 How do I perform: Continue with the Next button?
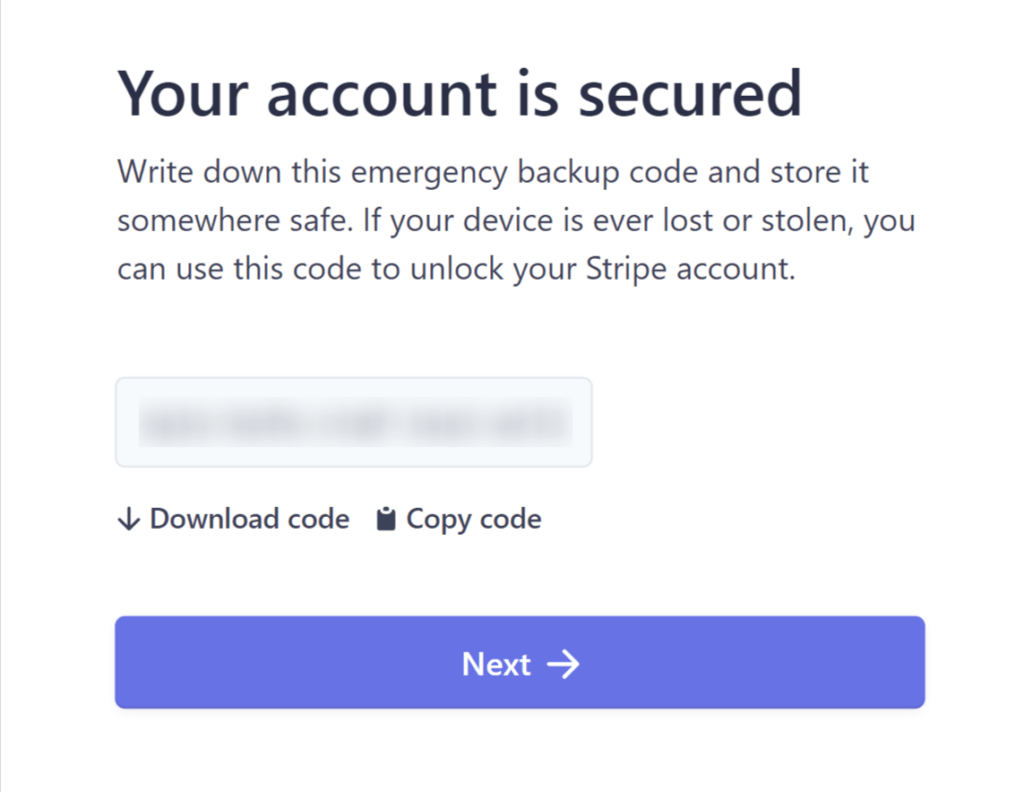click(x=520, y=662)
